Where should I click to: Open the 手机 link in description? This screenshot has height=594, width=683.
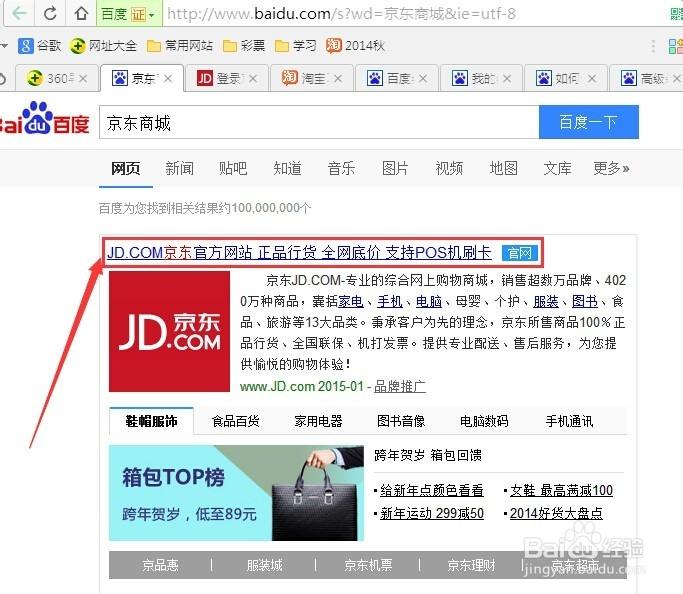pyautogui.click(x=390, y=301)
